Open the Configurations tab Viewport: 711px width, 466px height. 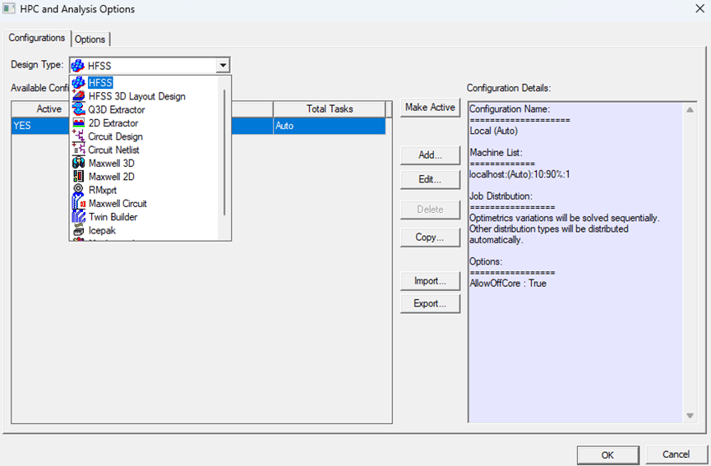(x=37, y=38)
